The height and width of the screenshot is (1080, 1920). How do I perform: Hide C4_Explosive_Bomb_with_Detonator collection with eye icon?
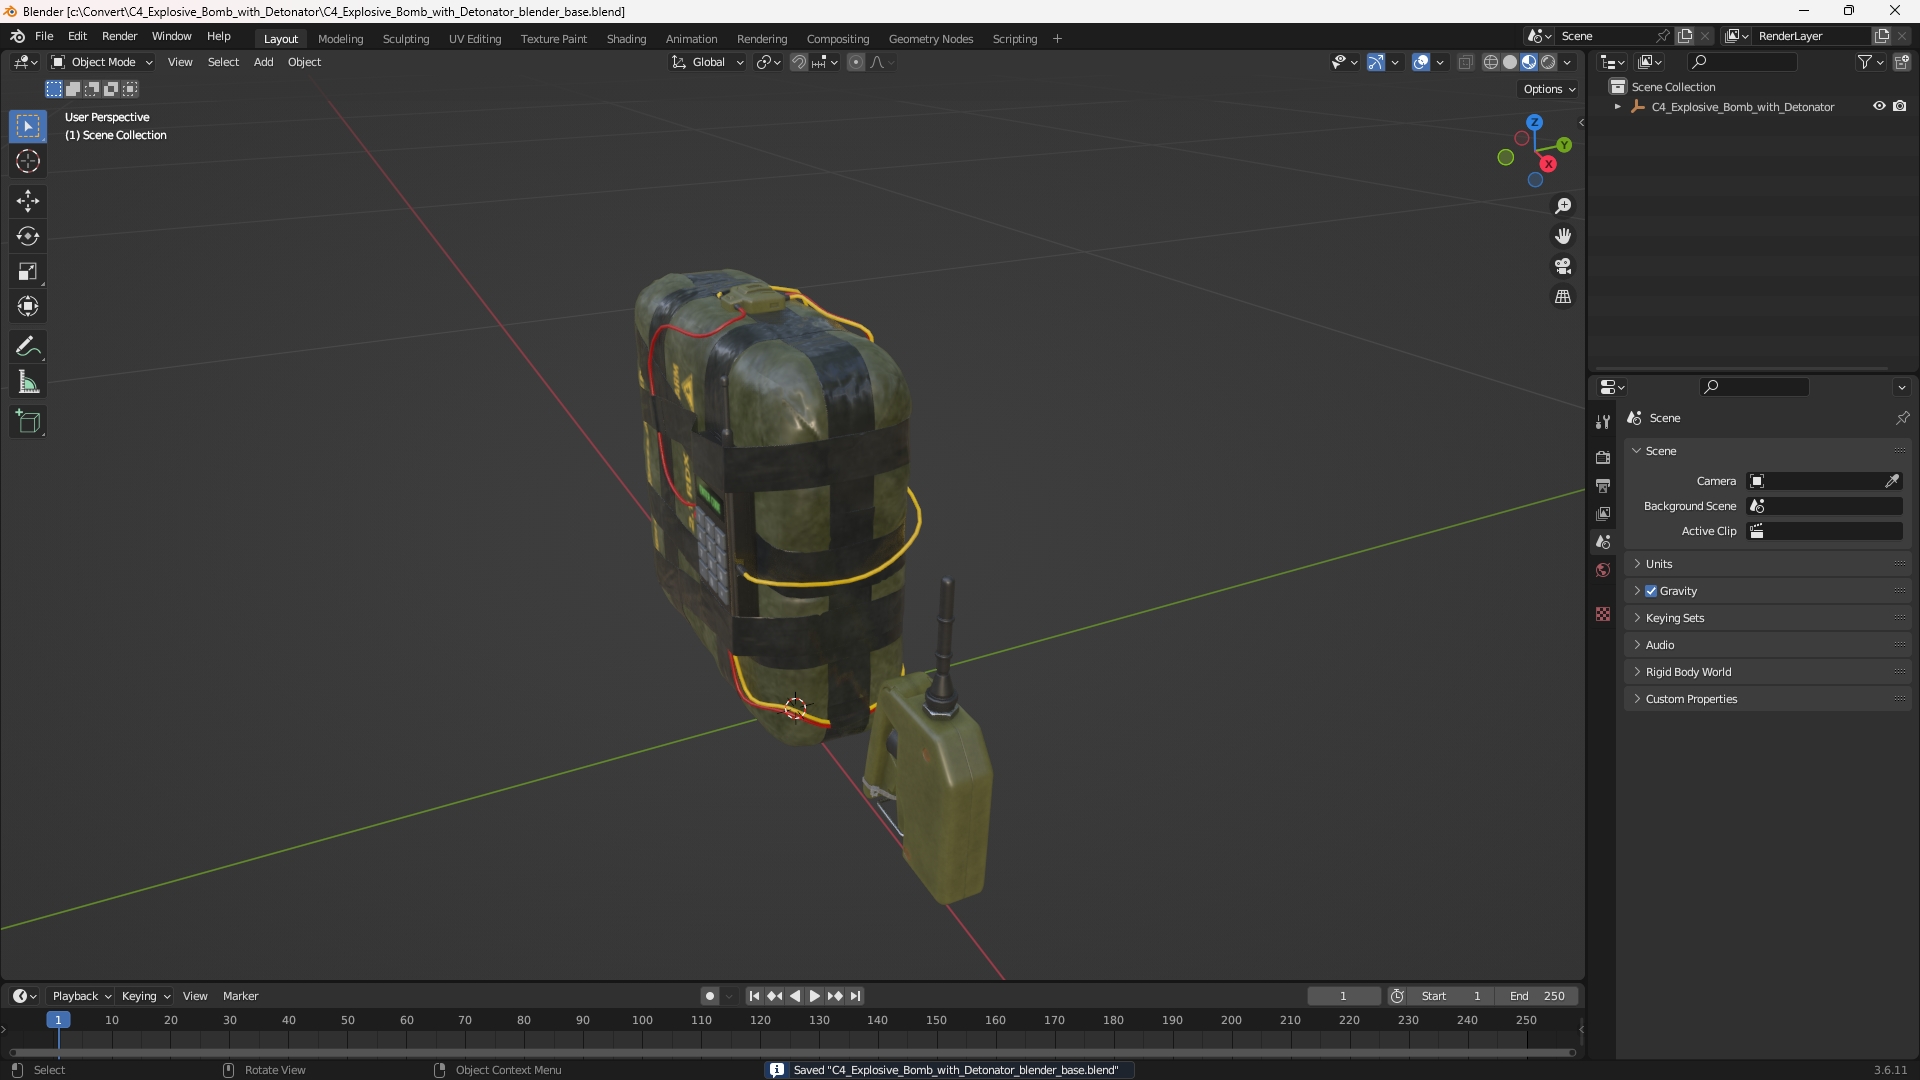[1879, 106]
